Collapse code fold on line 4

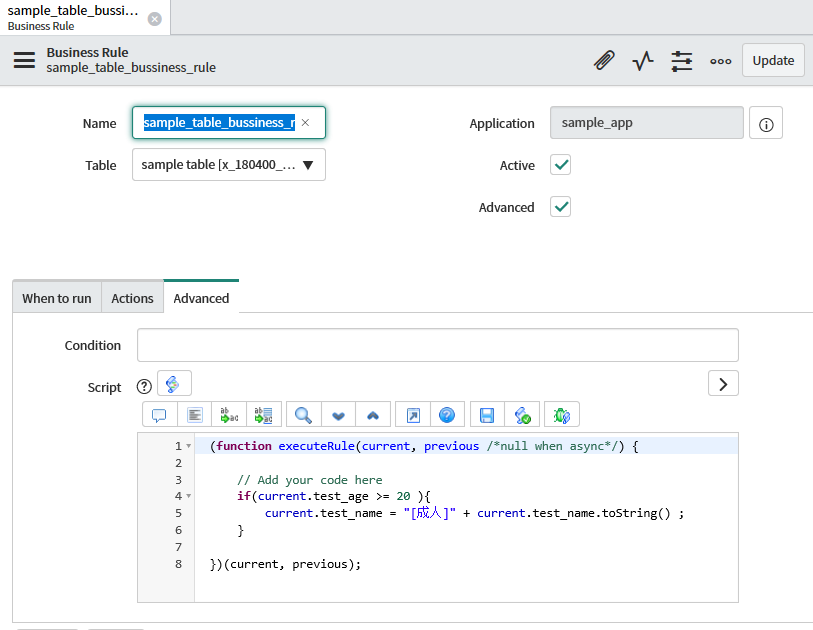pyautogui.click(x=189, y=496)
